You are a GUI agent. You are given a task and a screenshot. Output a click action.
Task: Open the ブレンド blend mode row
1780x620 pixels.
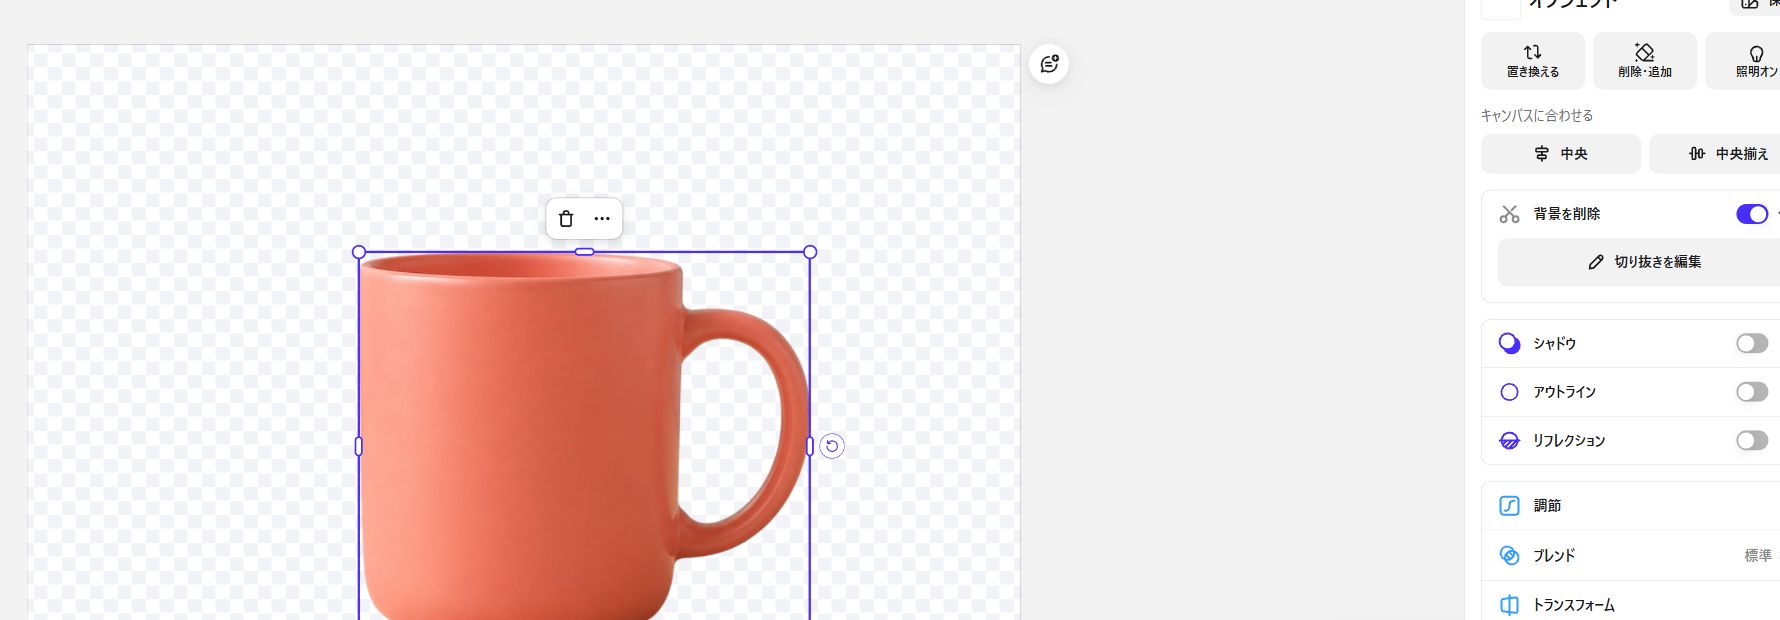[1631, 556]
